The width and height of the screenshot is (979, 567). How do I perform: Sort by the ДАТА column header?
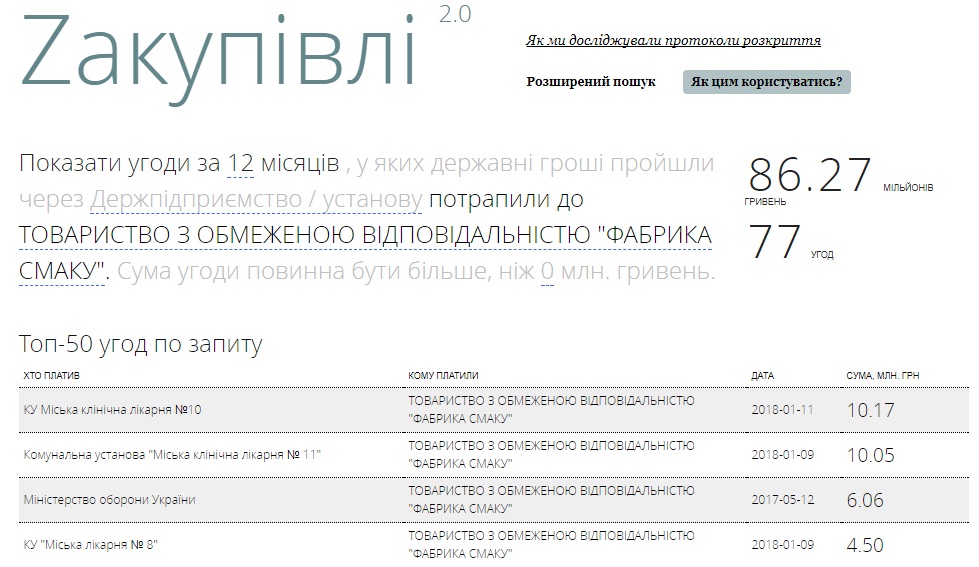[762, 376]
